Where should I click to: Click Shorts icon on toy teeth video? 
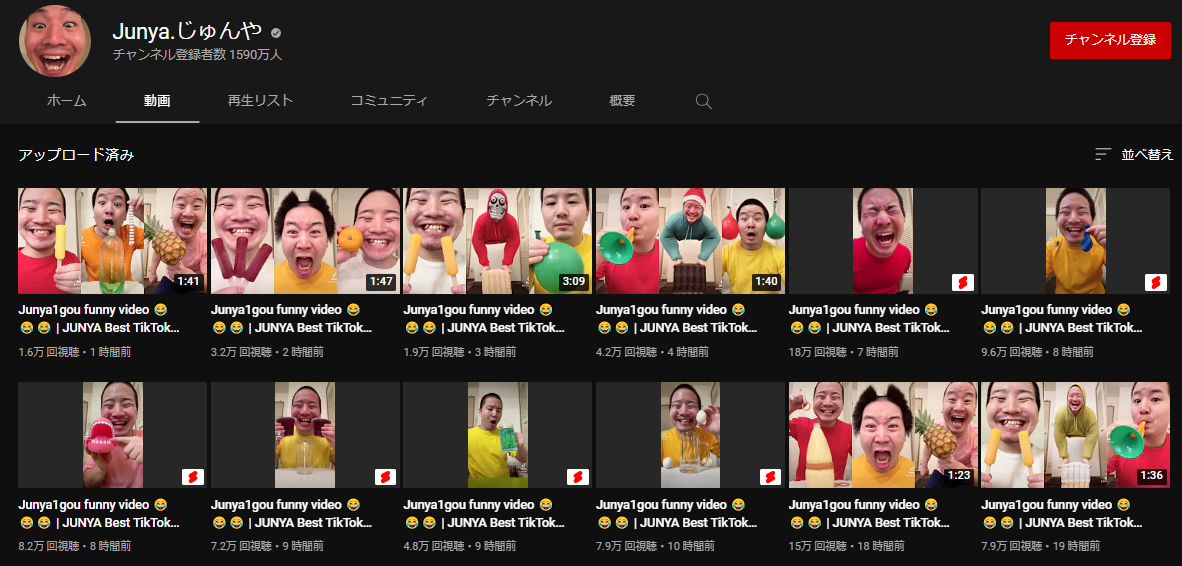192,477
